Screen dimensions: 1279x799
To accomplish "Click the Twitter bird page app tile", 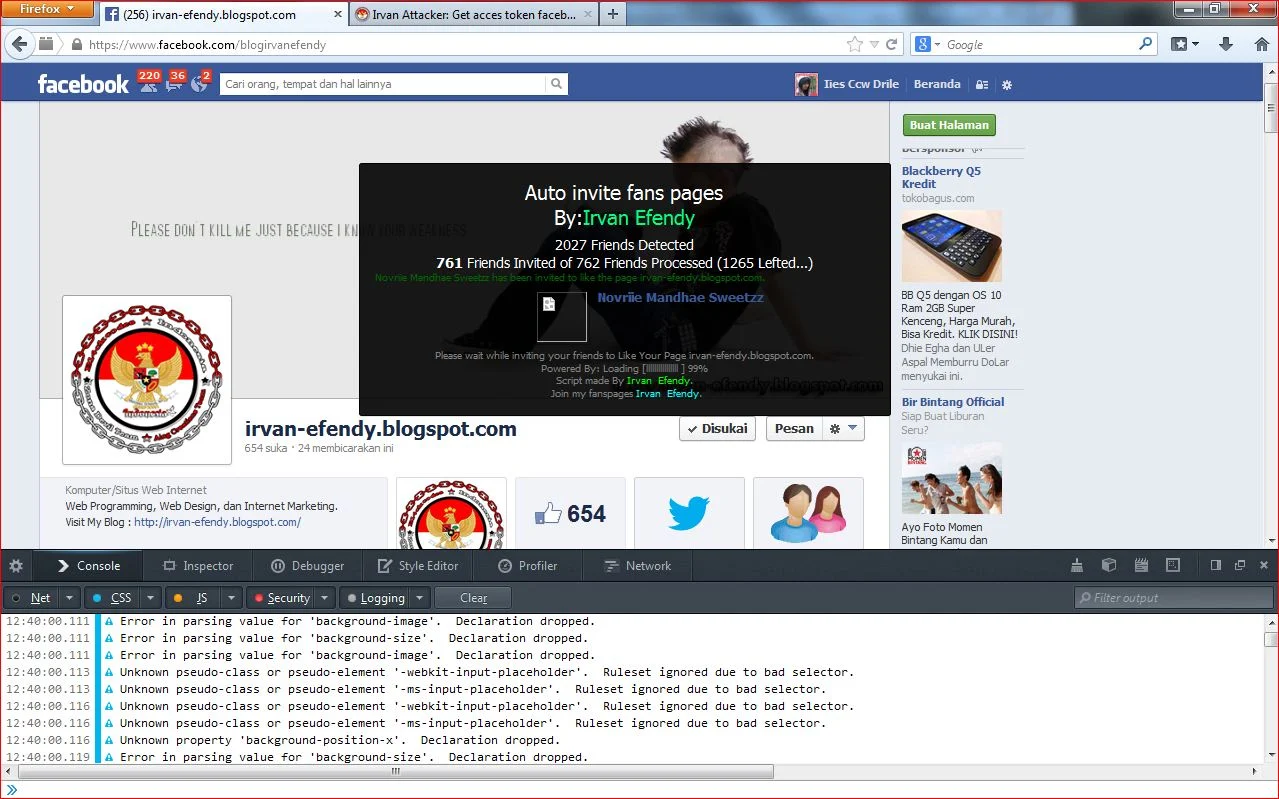I will 689,513.
